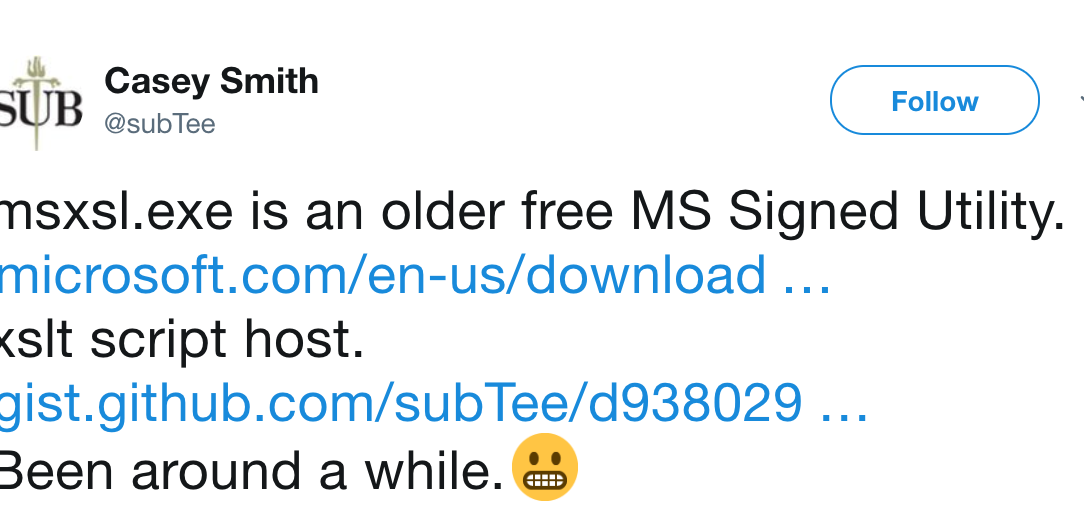The height and width of the screenshot is (520, 1084).
Task: Click the SUB trident profile avatar
Action: coord(40,104)
